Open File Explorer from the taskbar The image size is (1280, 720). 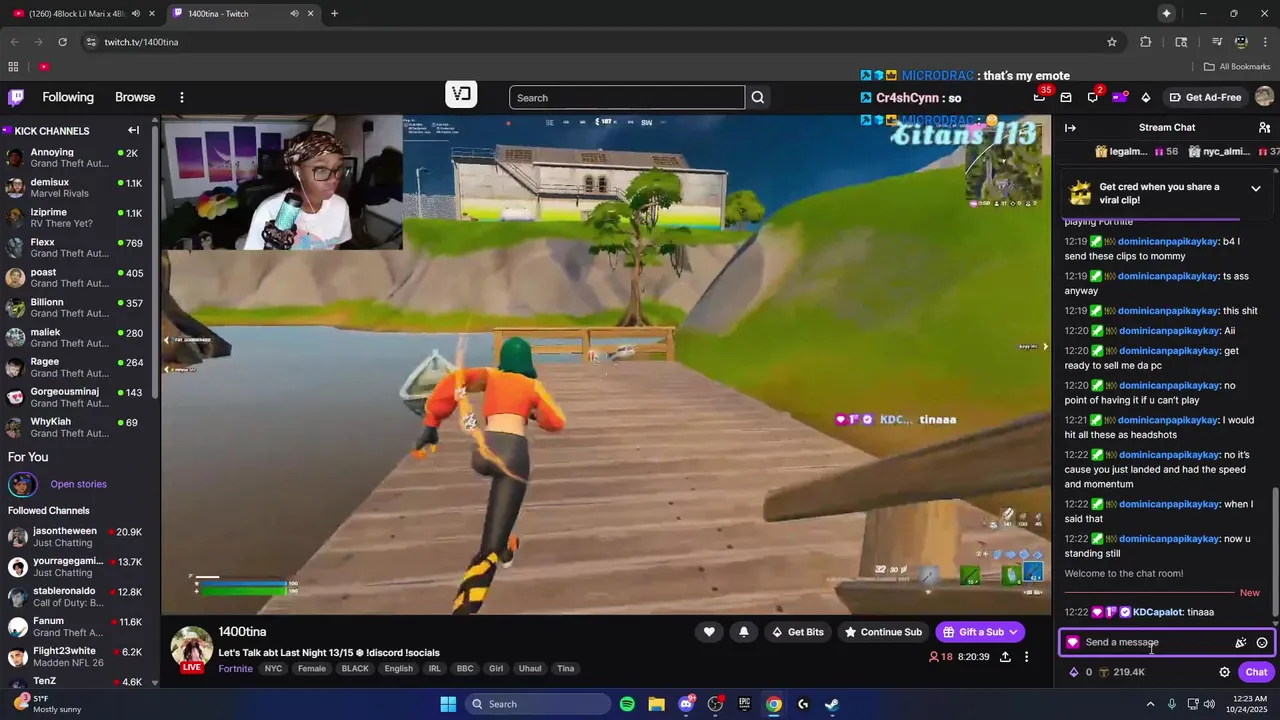(x=656, y=704)
